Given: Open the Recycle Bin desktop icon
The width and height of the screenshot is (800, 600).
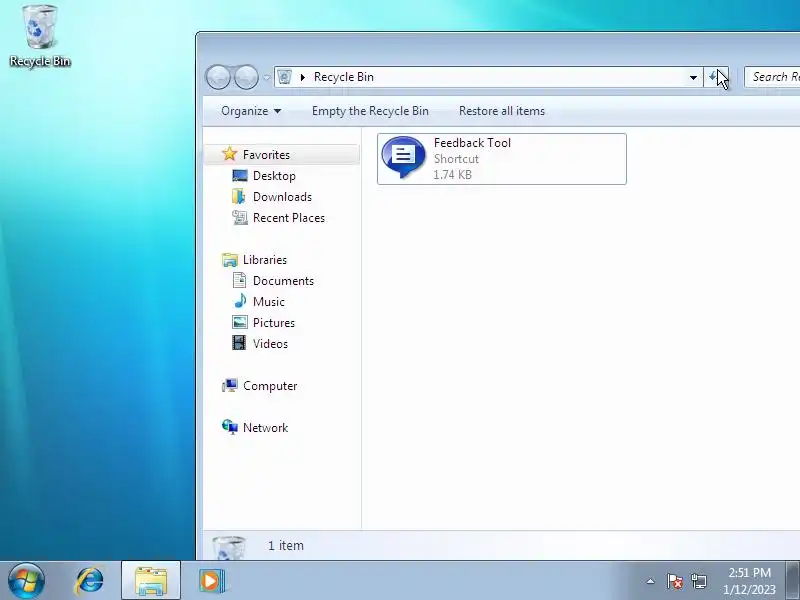Looking at the screenshot, I should [x=39, y=36].
